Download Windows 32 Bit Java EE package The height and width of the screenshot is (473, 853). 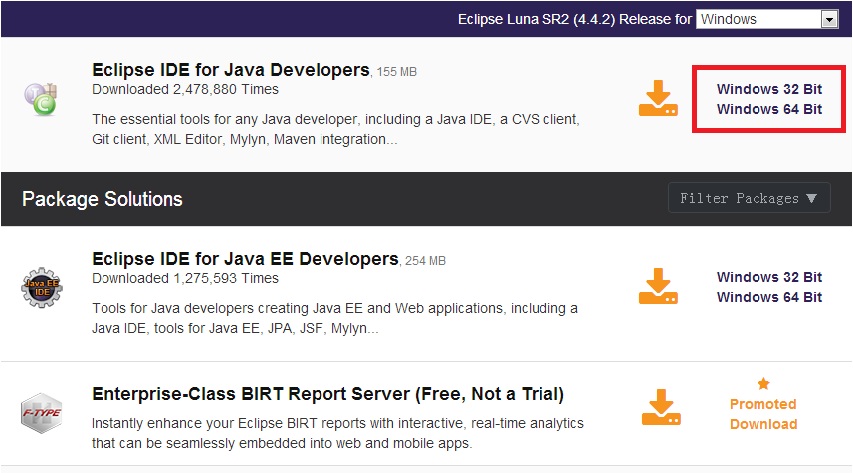[x=769, y=277]
